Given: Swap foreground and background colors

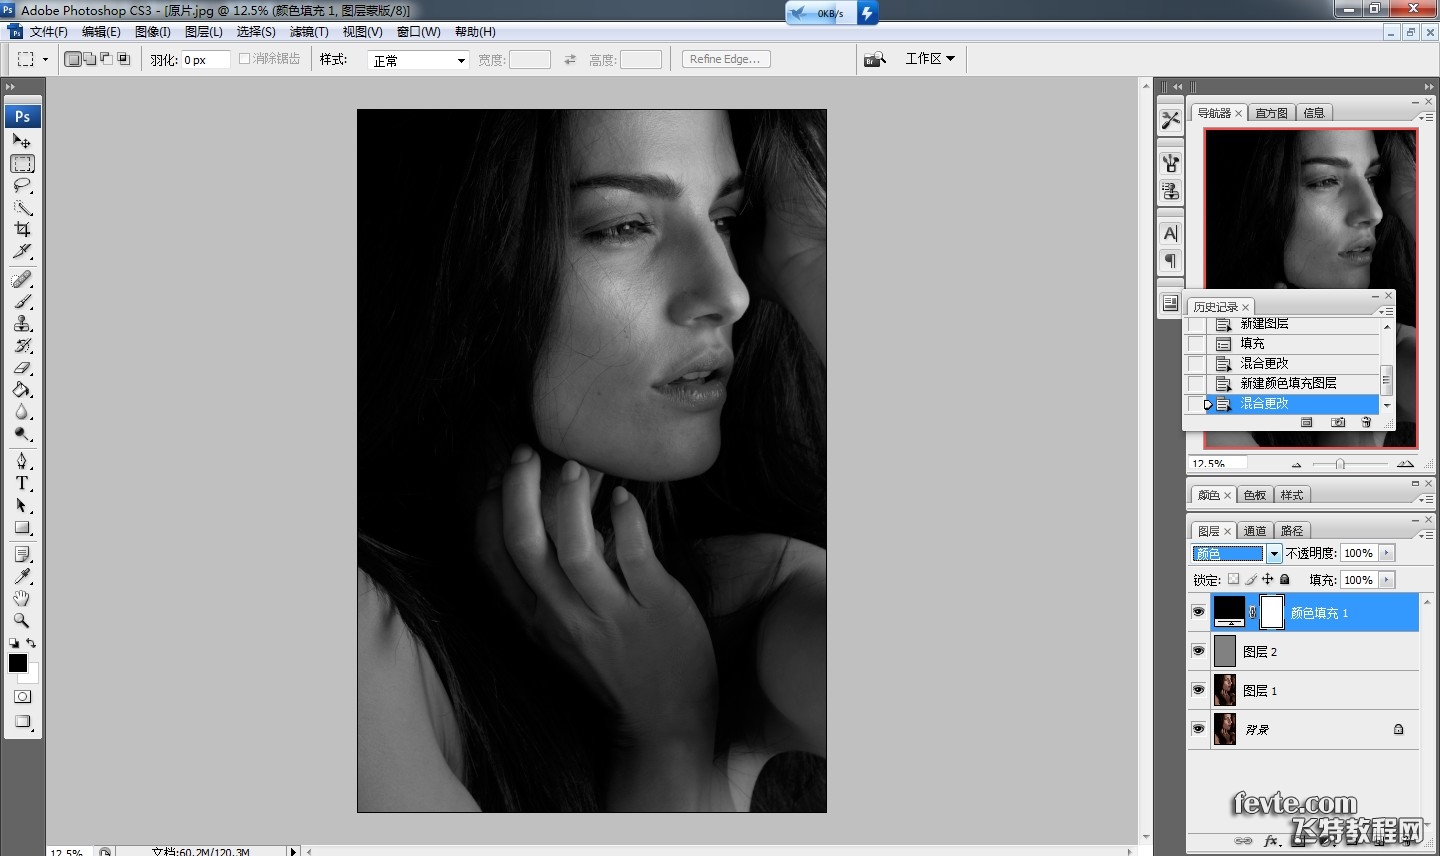Looking at the screenshot, I should pos(32,643).
